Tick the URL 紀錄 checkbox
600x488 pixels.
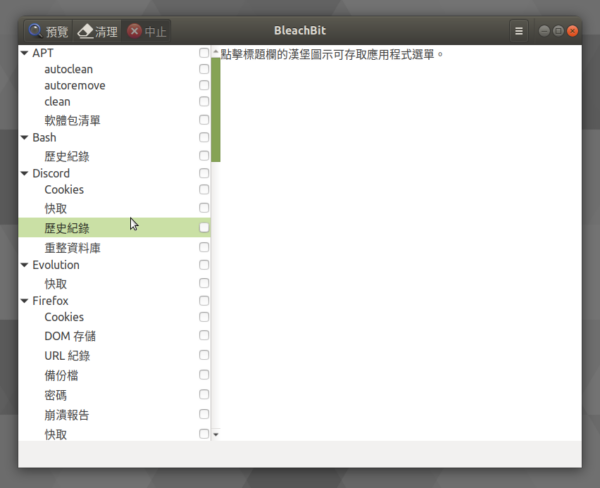(204, 355)
